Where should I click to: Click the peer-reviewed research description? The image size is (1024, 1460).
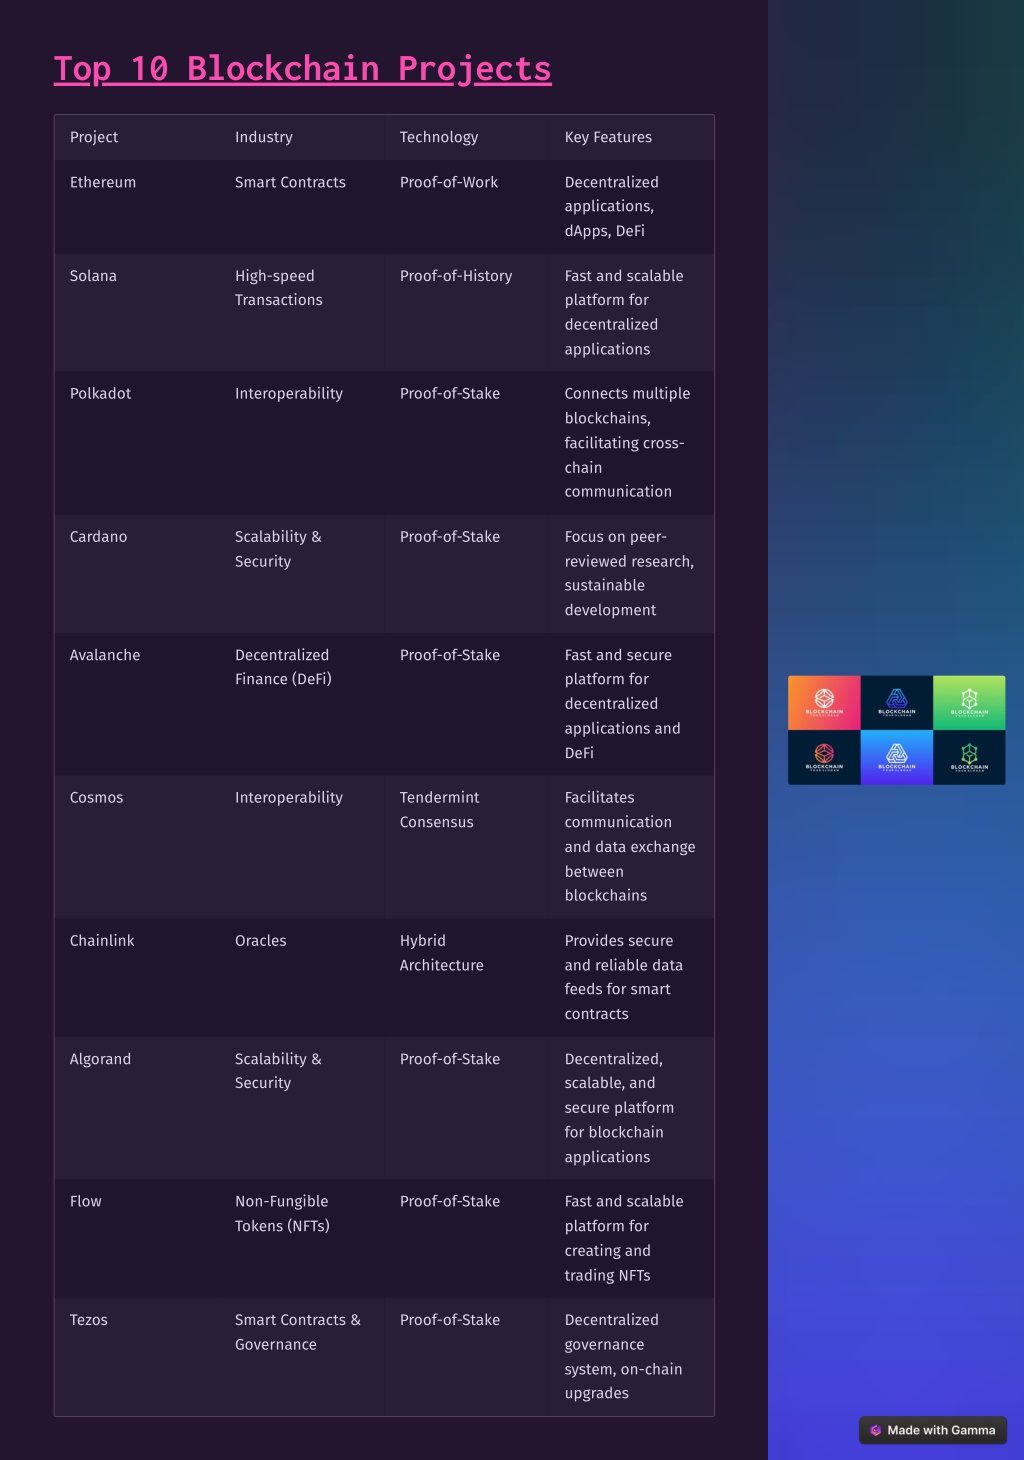pyautogui.click(x=629, y=573)
